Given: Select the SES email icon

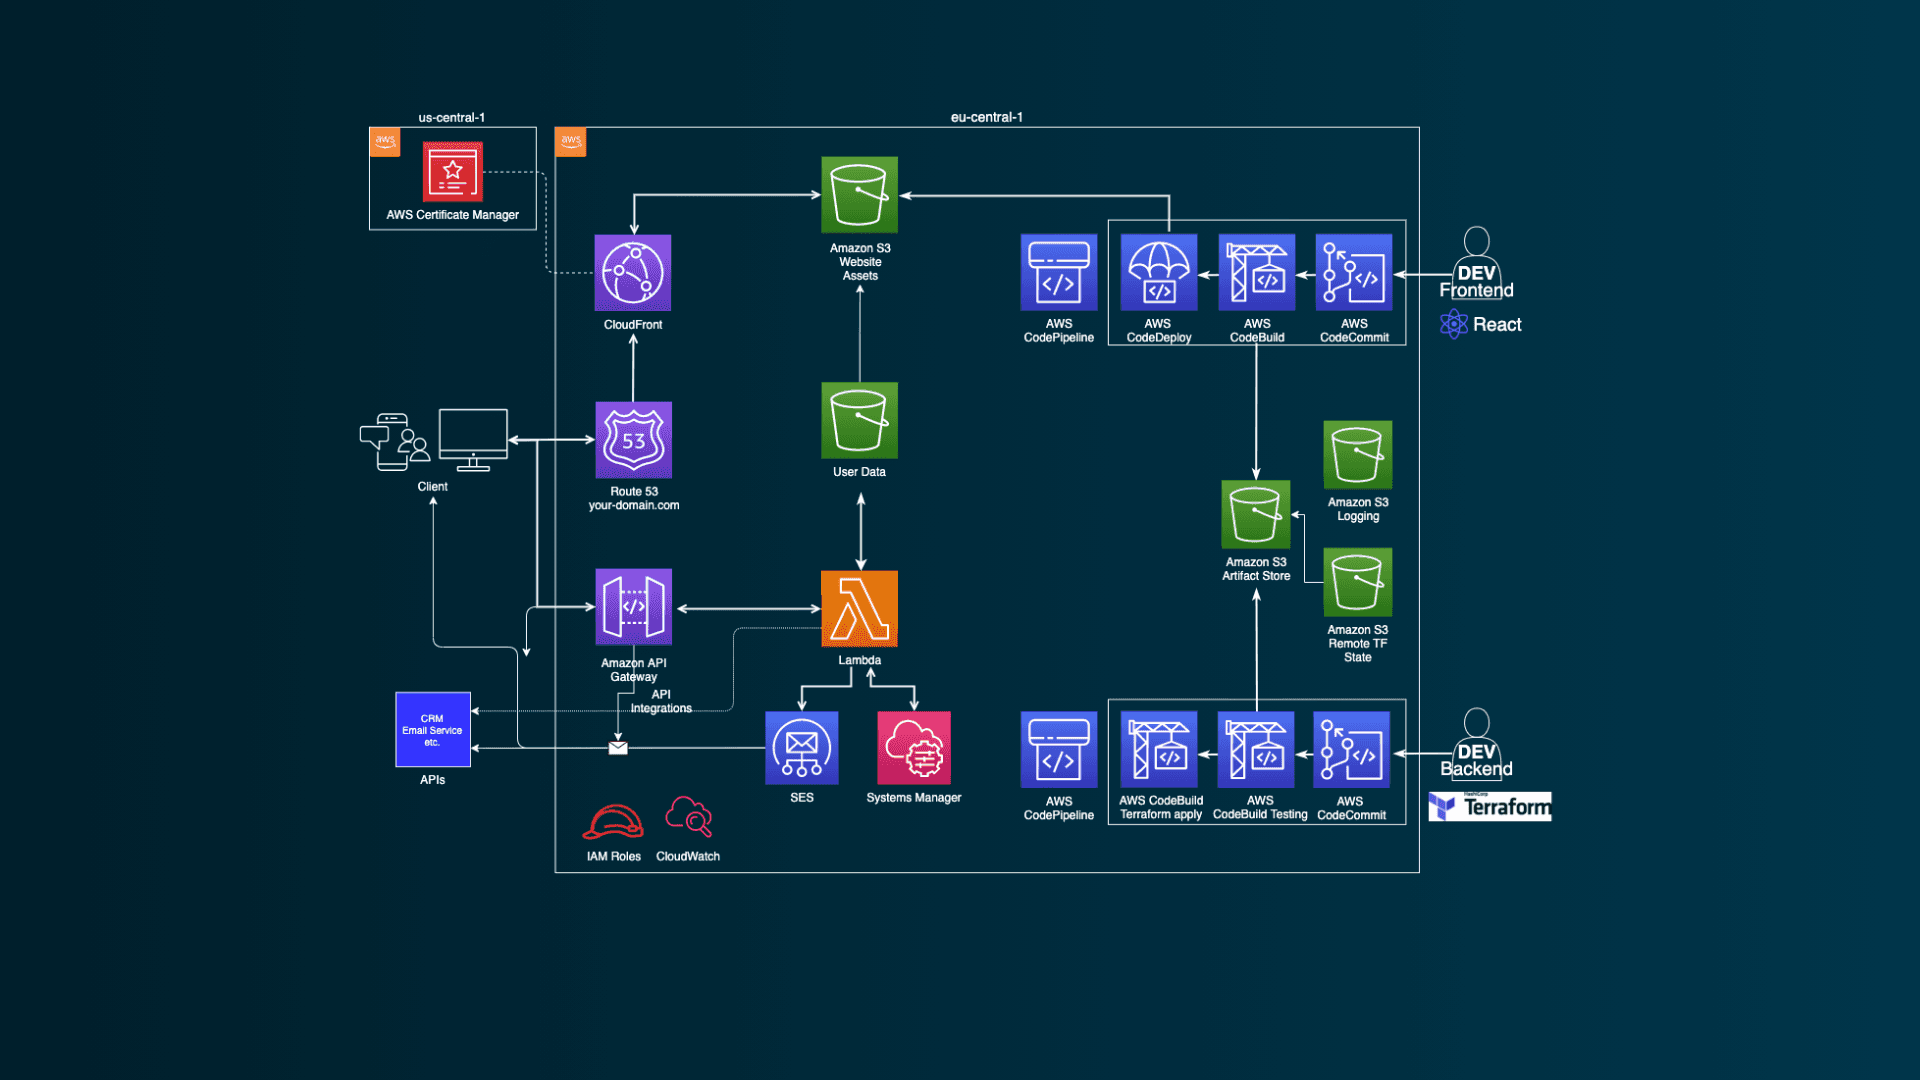Looking at the screenshot, I should (801, 748).
